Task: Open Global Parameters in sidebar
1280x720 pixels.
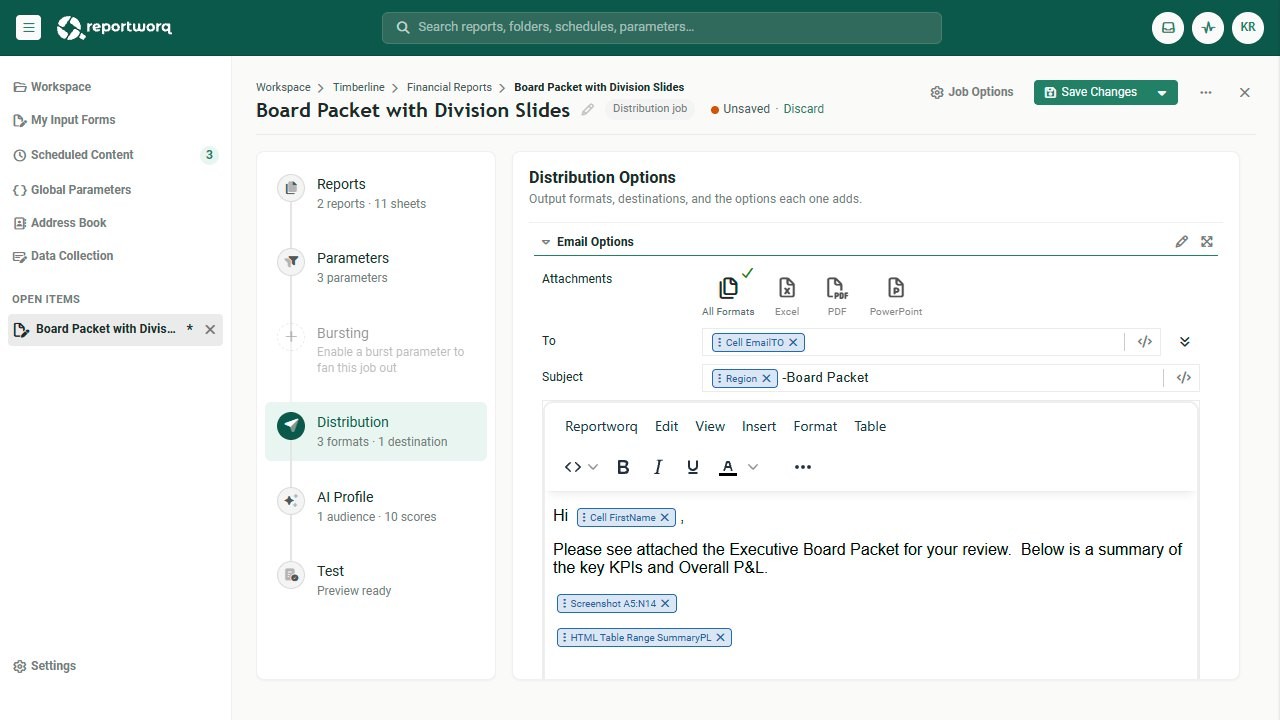Action: pos(72,190)
